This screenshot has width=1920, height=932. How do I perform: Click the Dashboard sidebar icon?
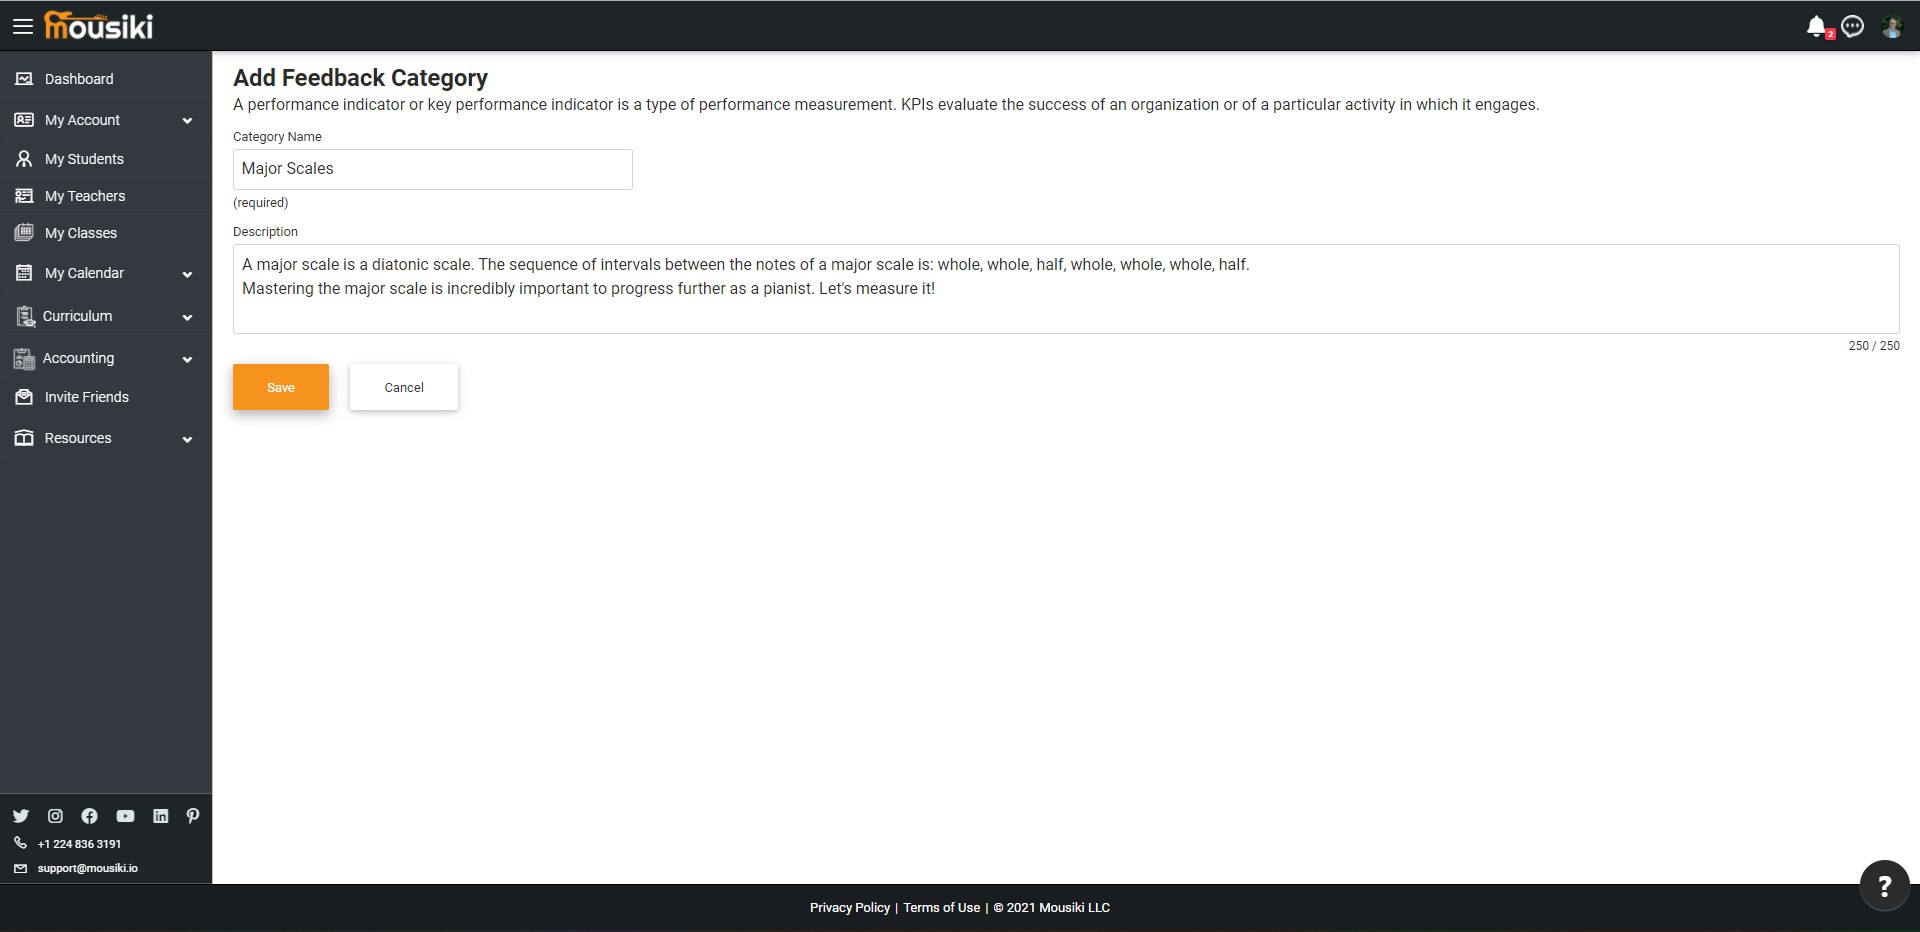(x=24, y=78)
